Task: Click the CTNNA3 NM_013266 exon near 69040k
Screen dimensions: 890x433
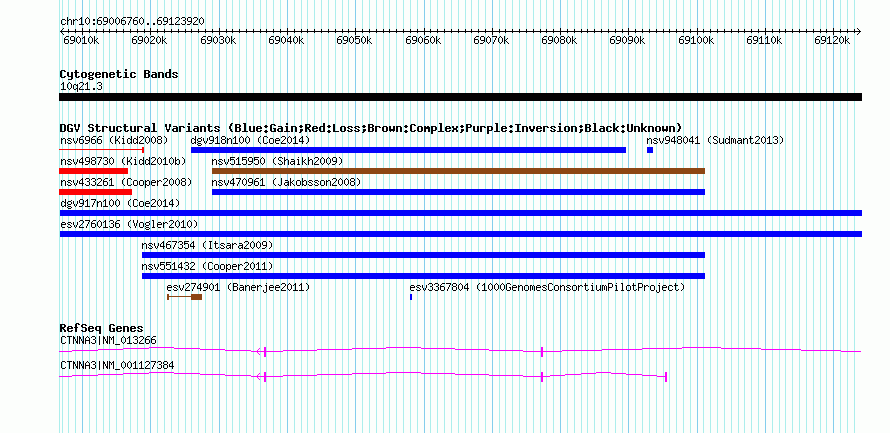Action: 265,352
